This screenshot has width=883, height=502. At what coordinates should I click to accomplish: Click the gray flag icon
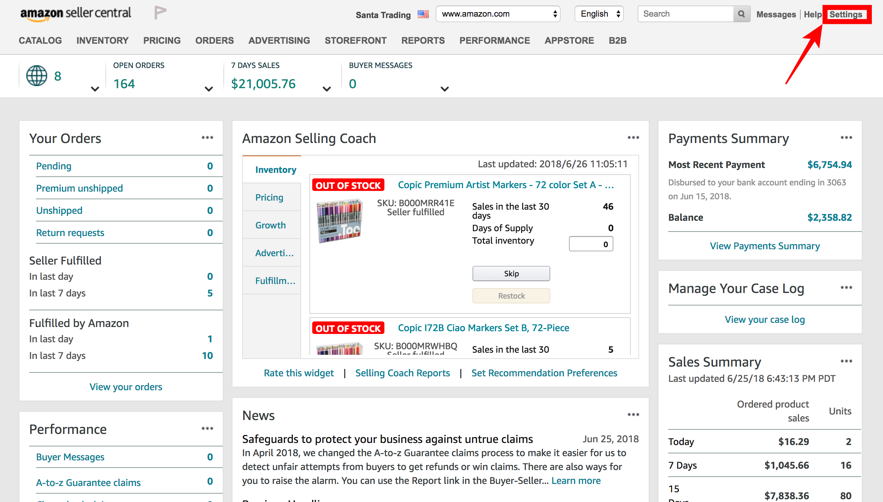(x=160, y=12)
